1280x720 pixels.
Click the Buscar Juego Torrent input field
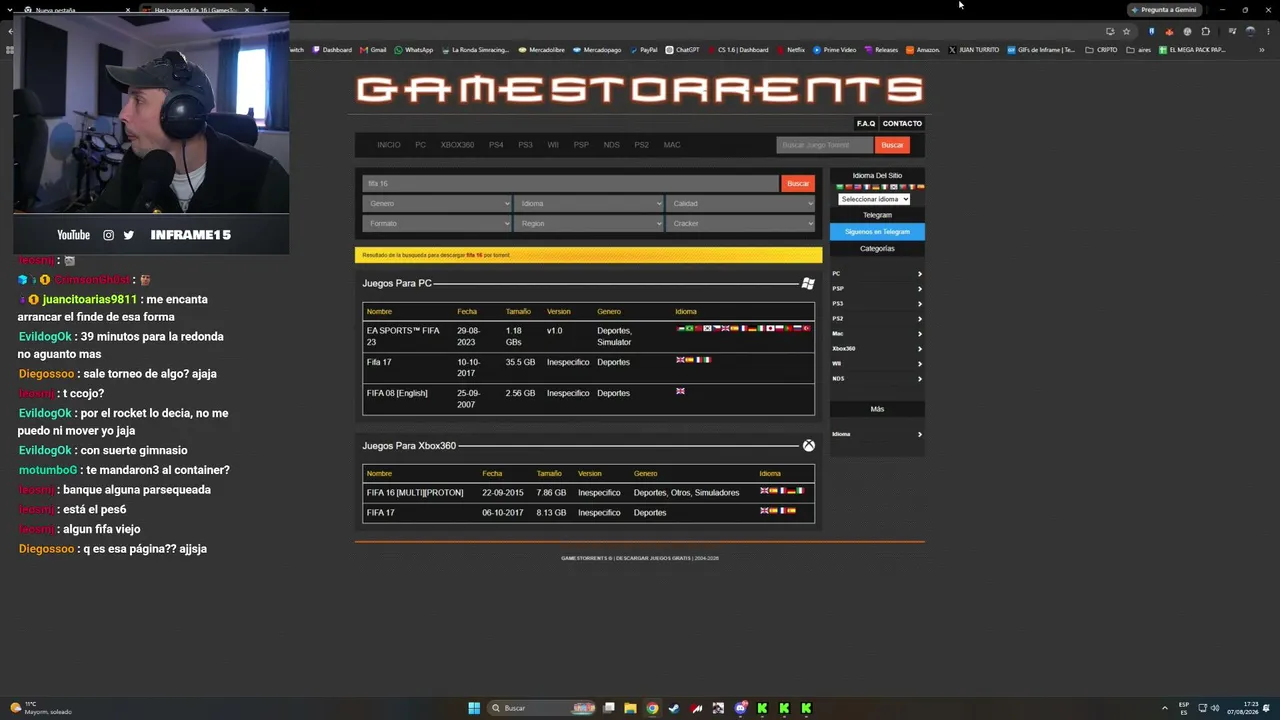[x=825, y=145]
